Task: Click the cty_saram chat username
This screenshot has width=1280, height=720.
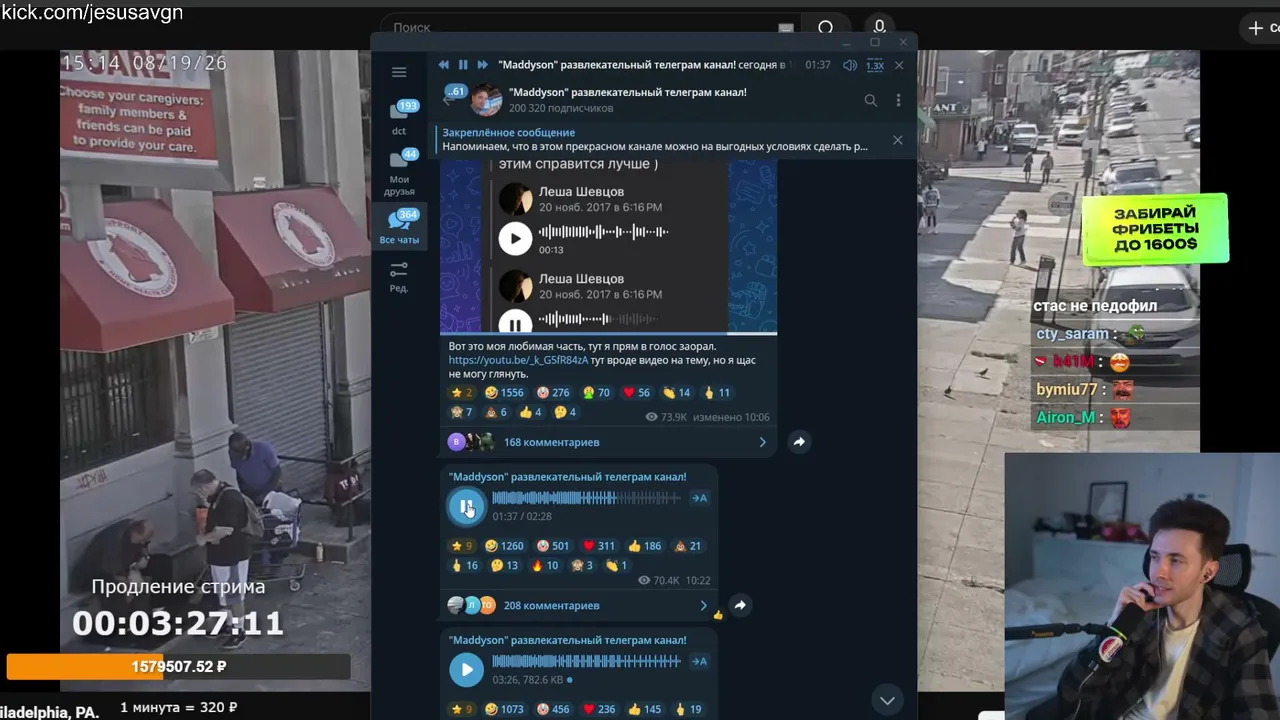Action: (1072, 334)
